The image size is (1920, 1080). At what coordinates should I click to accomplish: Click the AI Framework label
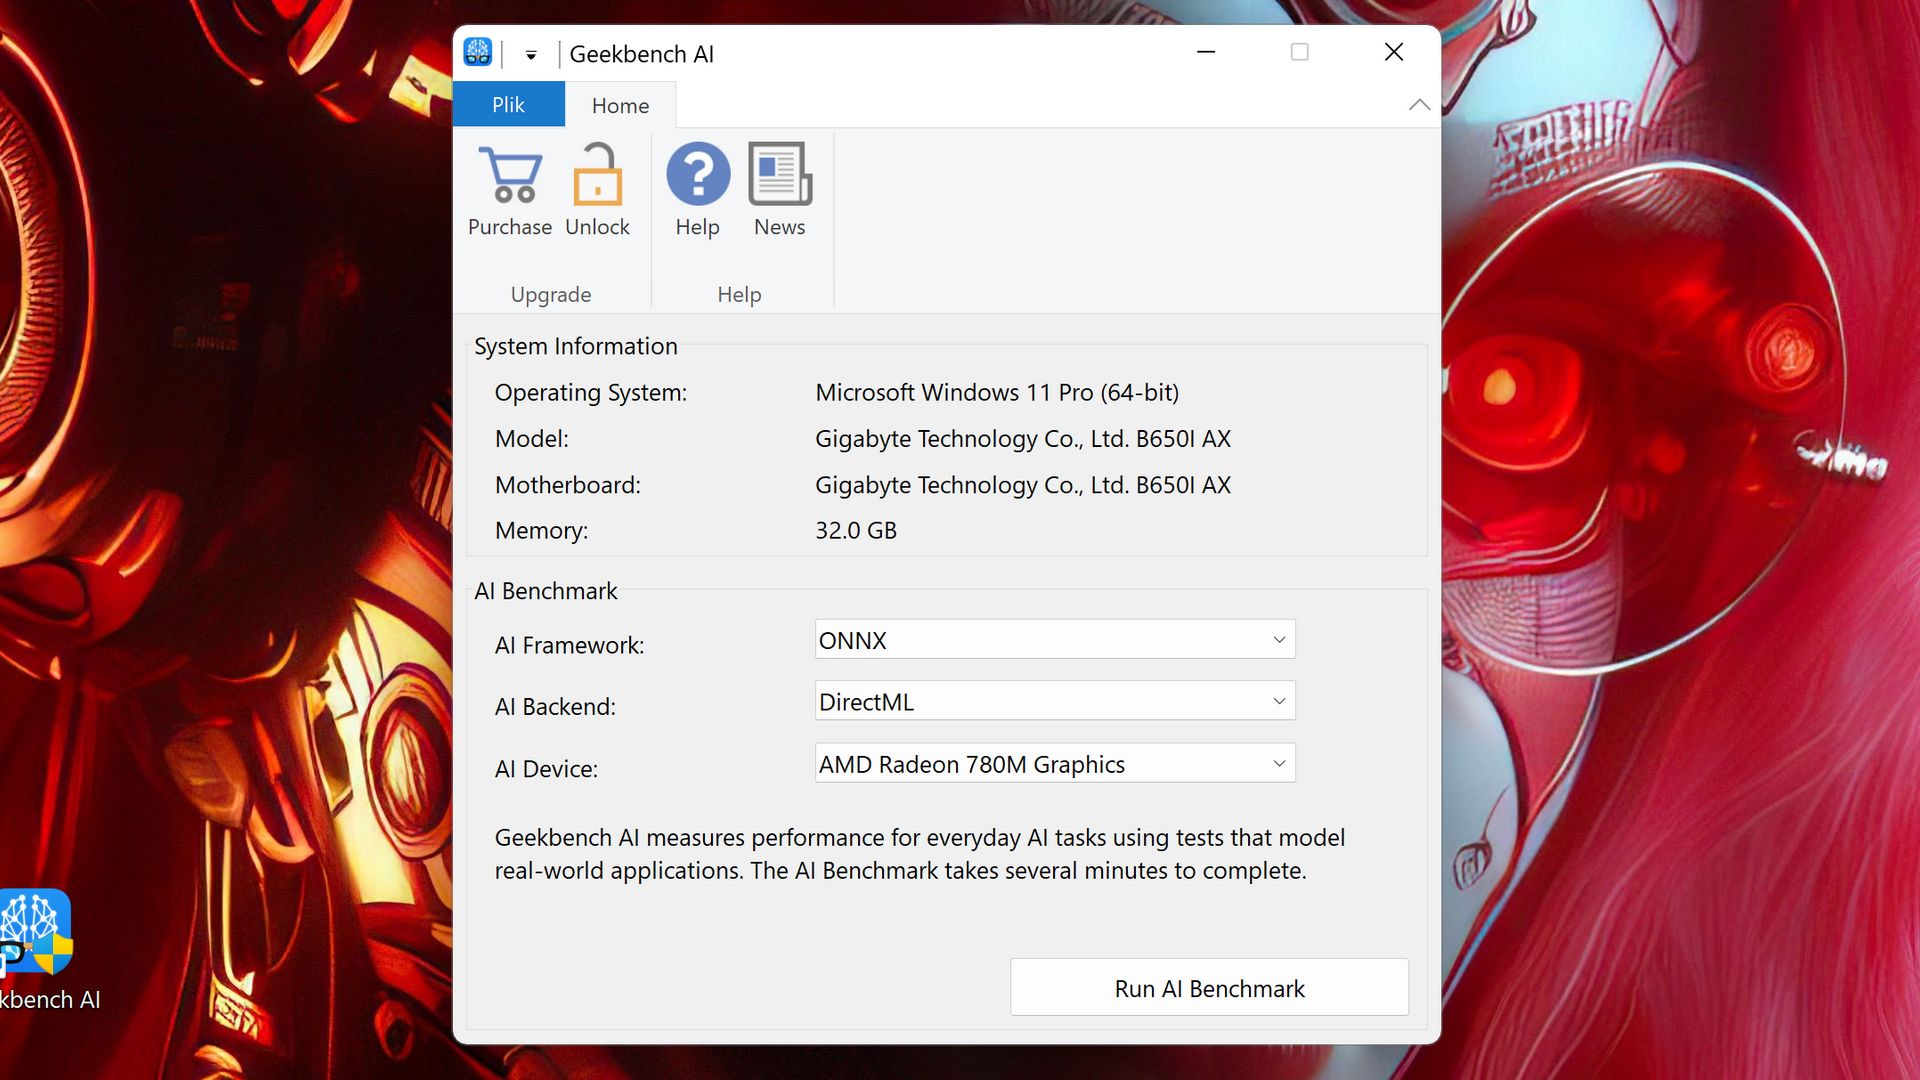(569, 646)
